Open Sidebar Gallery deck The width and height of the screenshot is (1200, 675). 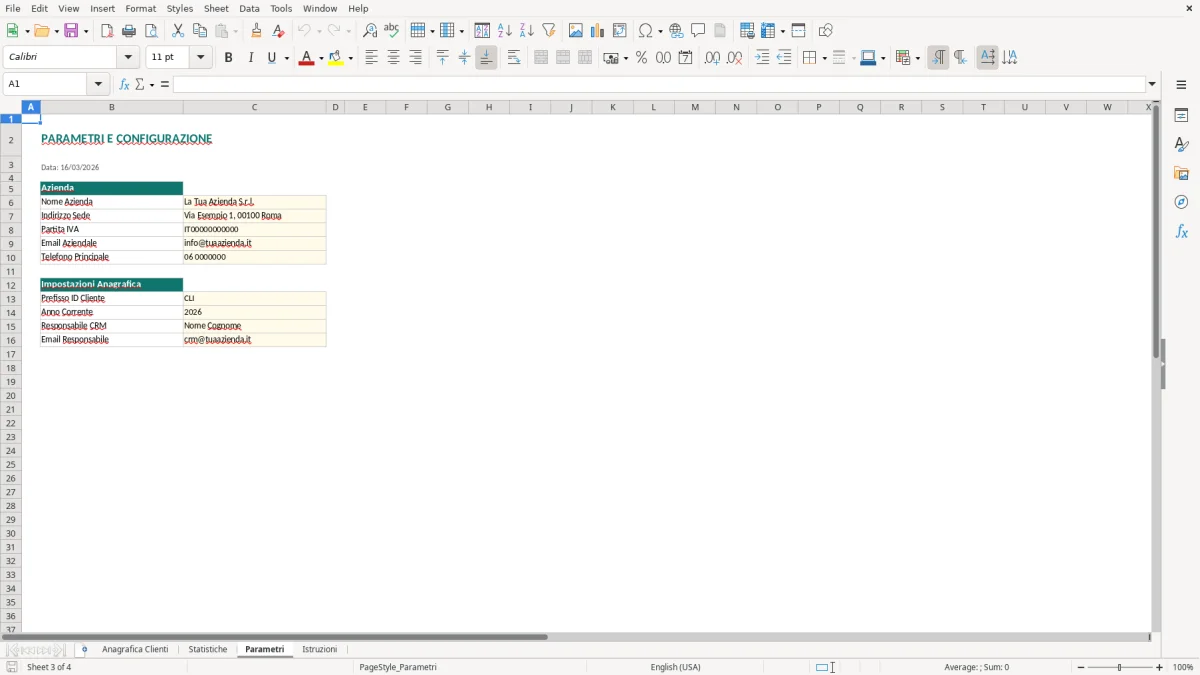(x=1181, y=174)
